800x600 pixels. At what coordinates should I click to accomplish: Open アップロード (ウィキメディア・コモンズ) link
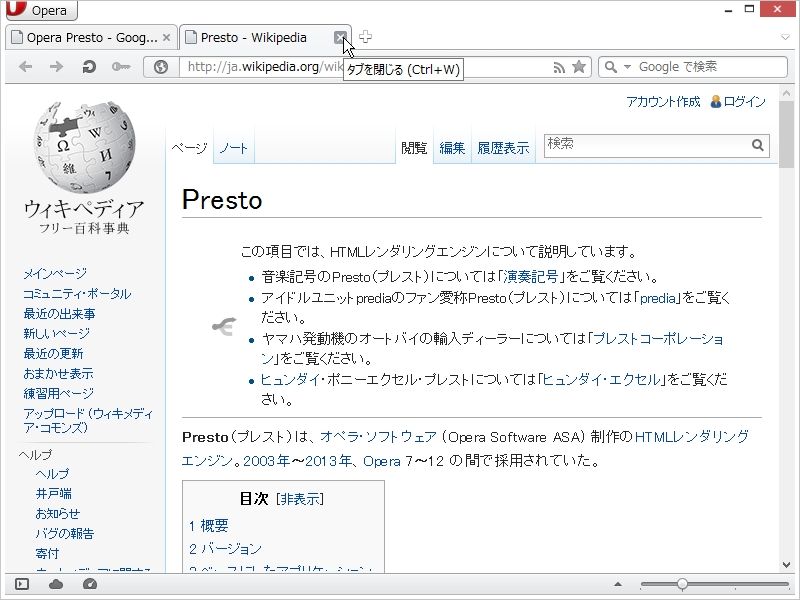88,420
